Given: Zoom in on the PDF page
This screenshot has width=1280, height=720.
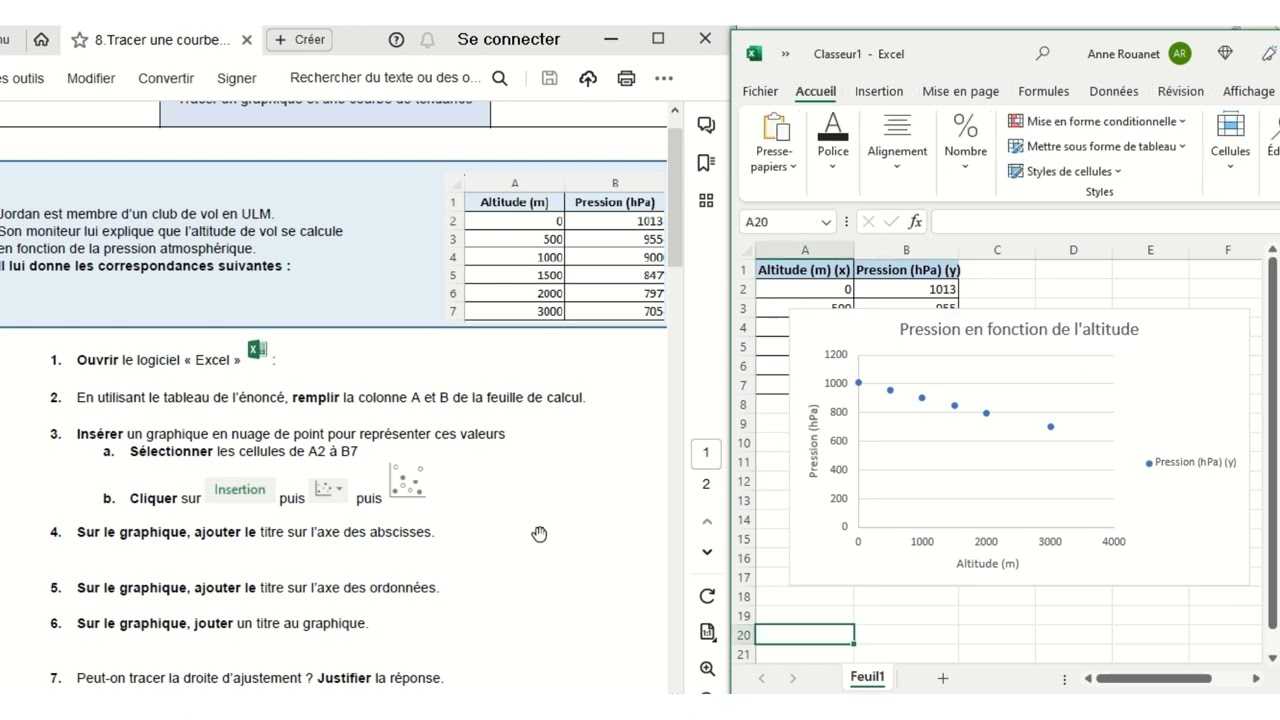Looking at the screenshot, I should point(707,669).
